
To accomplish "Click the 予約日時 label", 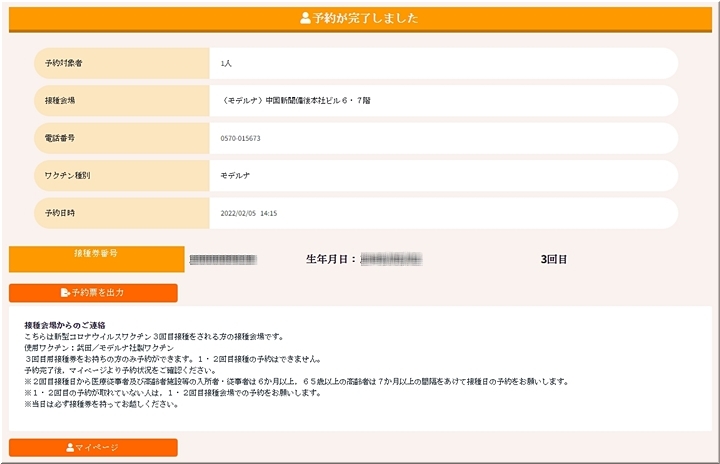I will [x=61, y=213].
